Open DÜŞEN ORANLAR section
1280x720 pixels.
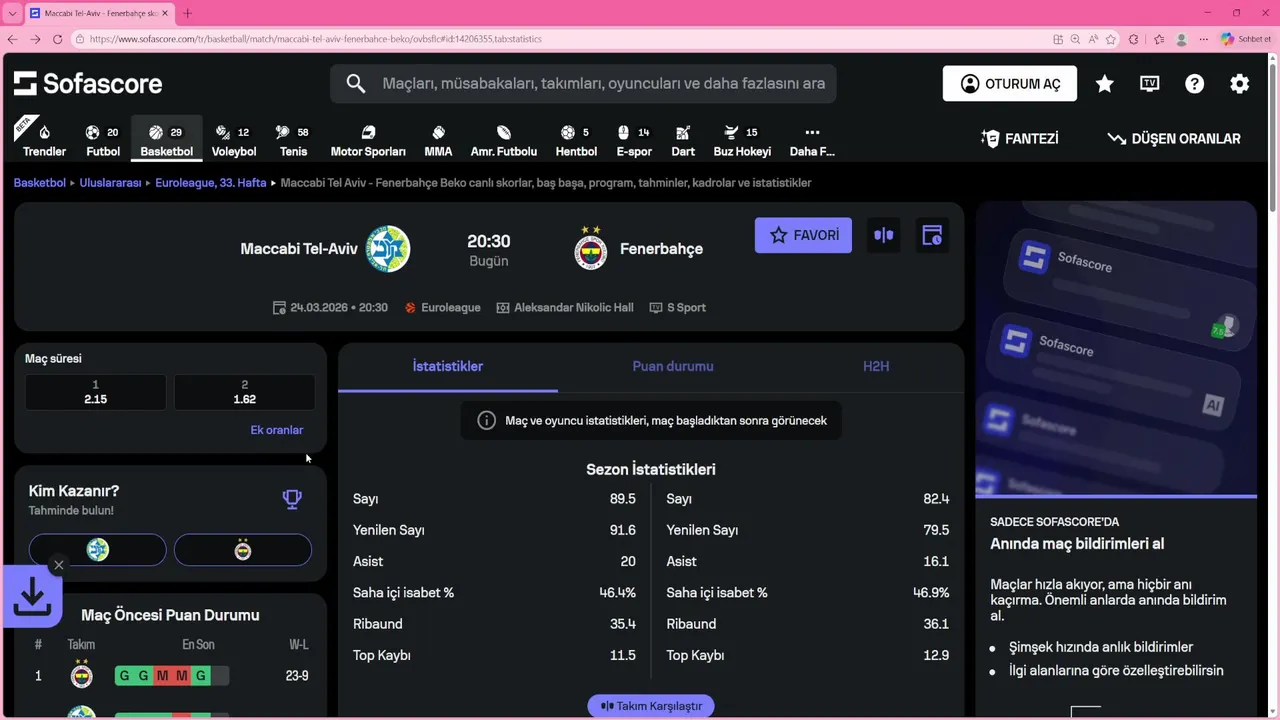click(1174, 139)
